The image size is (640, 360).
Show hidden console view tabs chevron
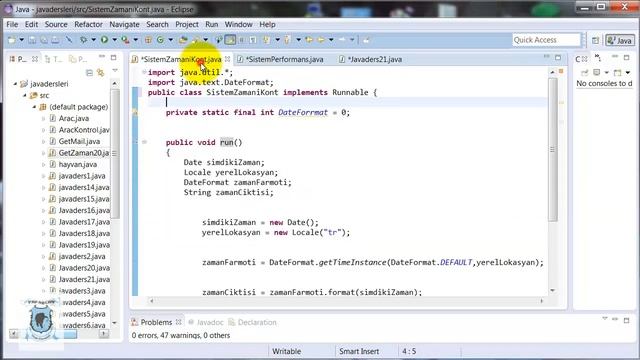click(598, 57)
